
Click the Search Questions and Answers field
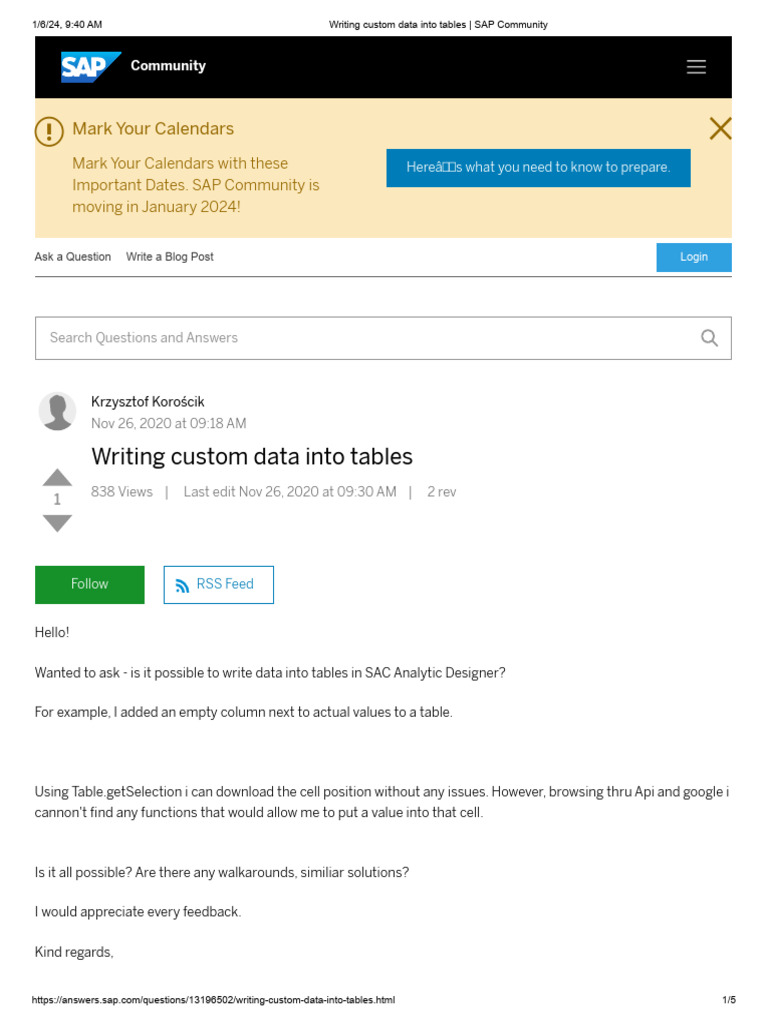[x=360, y=338]
